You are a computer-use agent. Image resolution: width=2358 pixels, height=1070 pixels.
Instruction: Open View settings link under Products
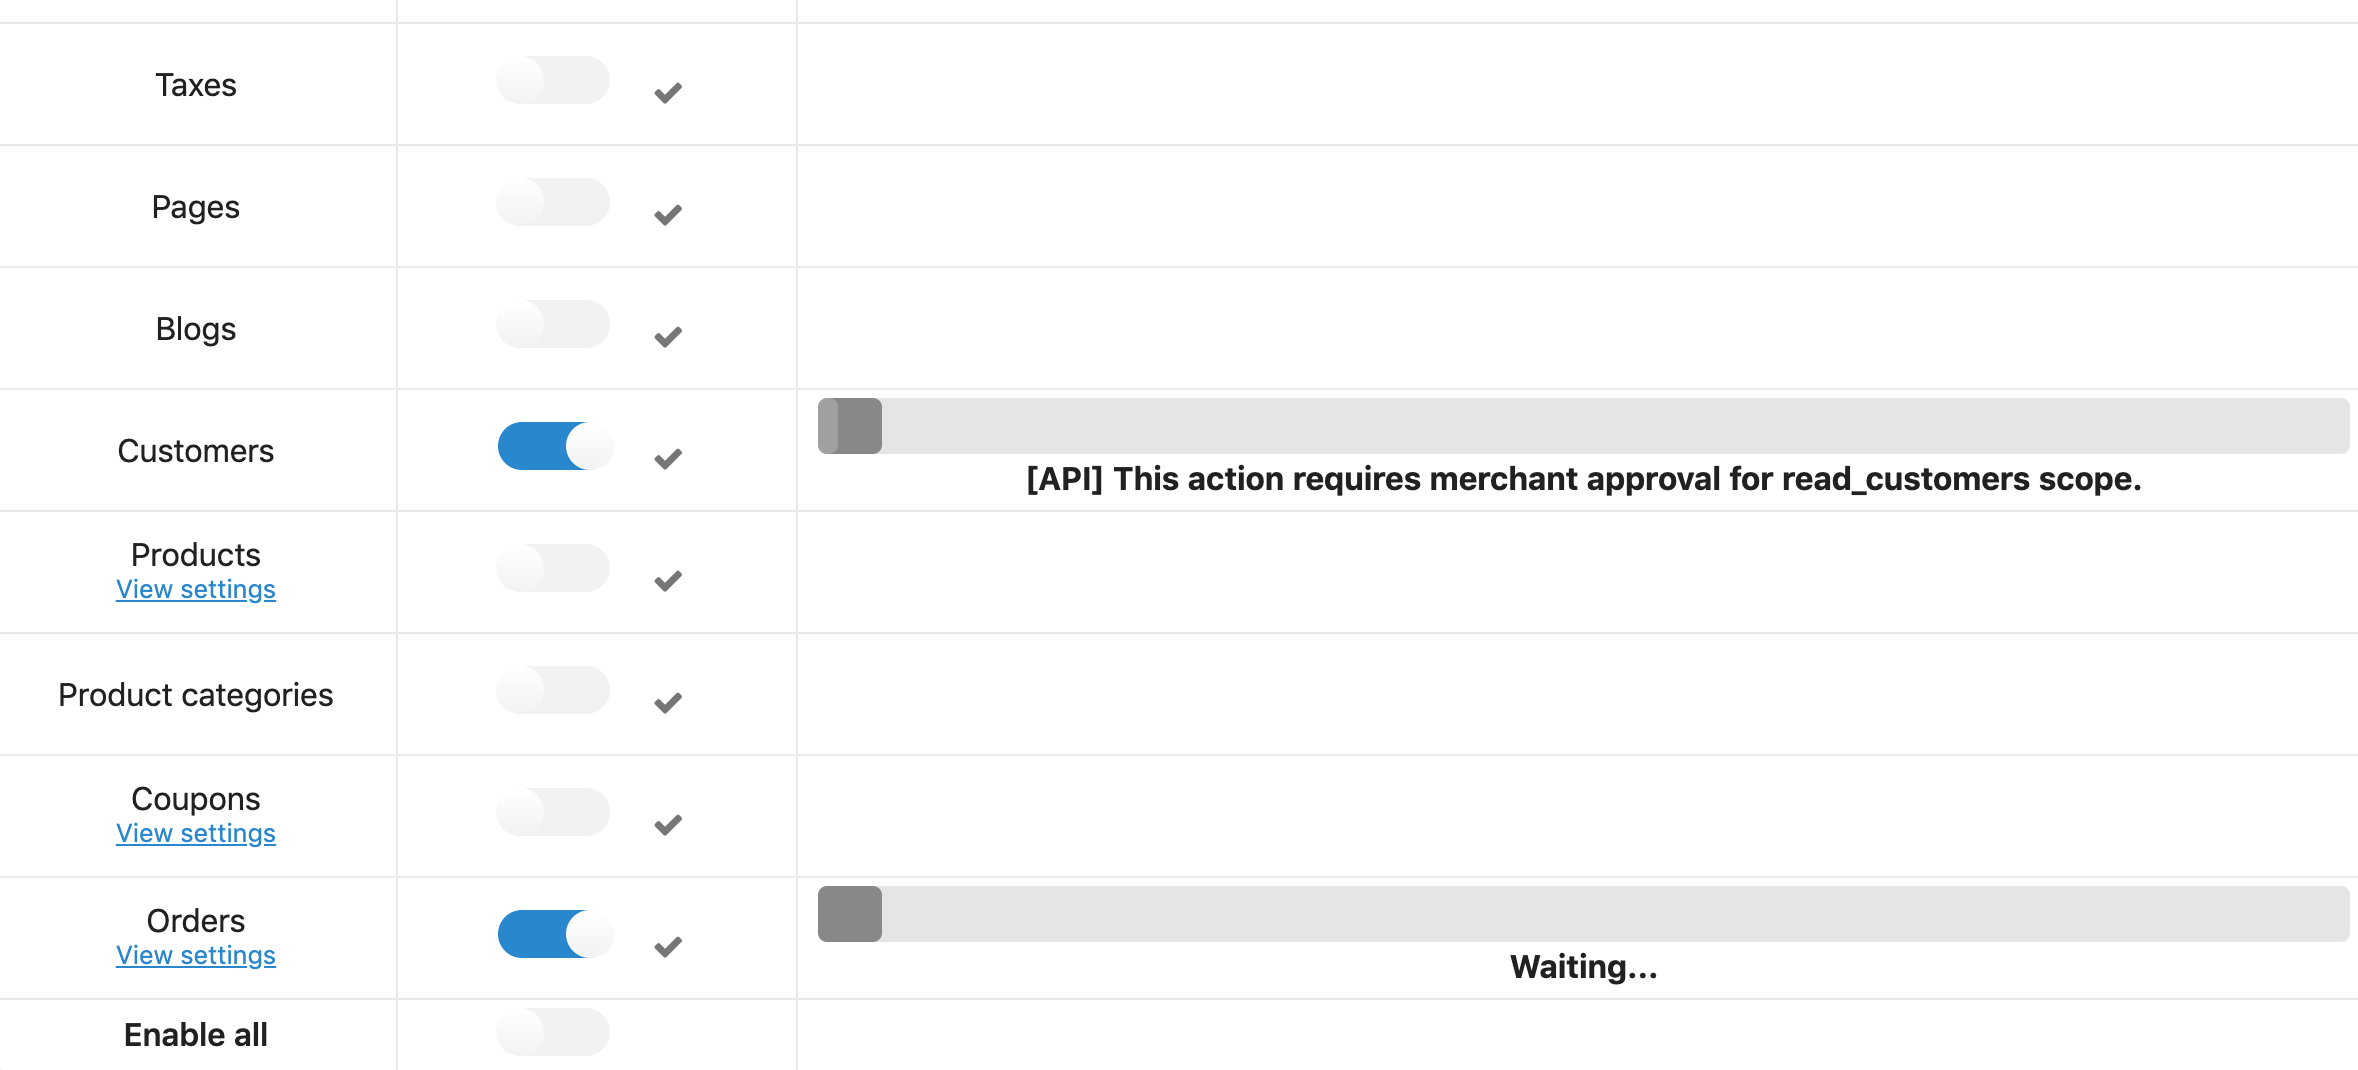pos(196,590)
